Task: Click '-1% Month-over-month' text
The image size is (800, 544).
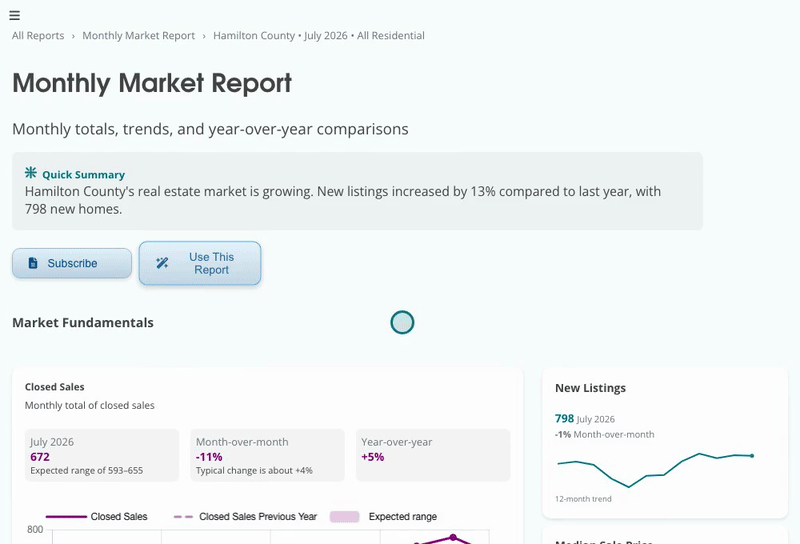Action: pyautogui.click(x=605, y=435)
